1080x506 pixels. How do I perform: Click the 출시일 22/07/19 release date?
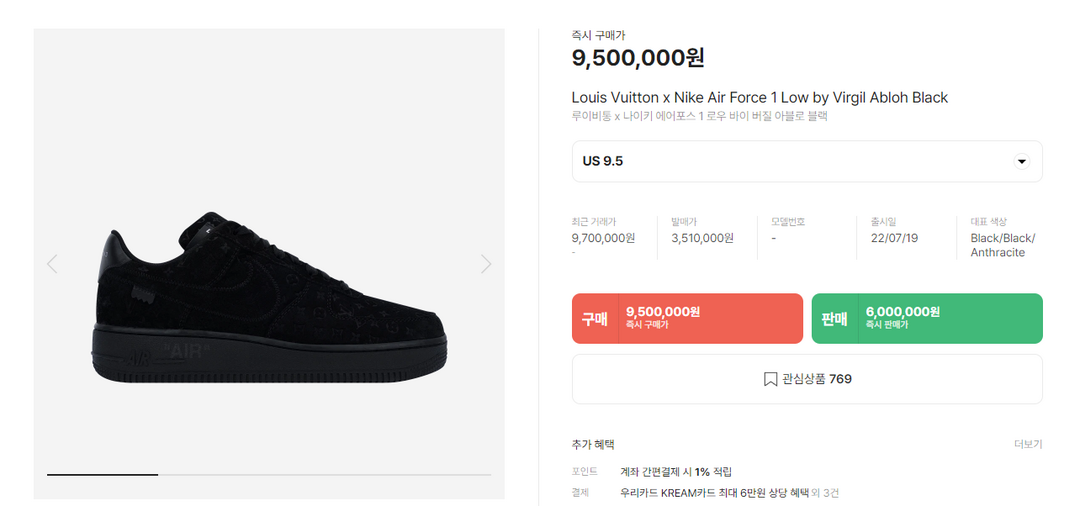tap(893, 238)
